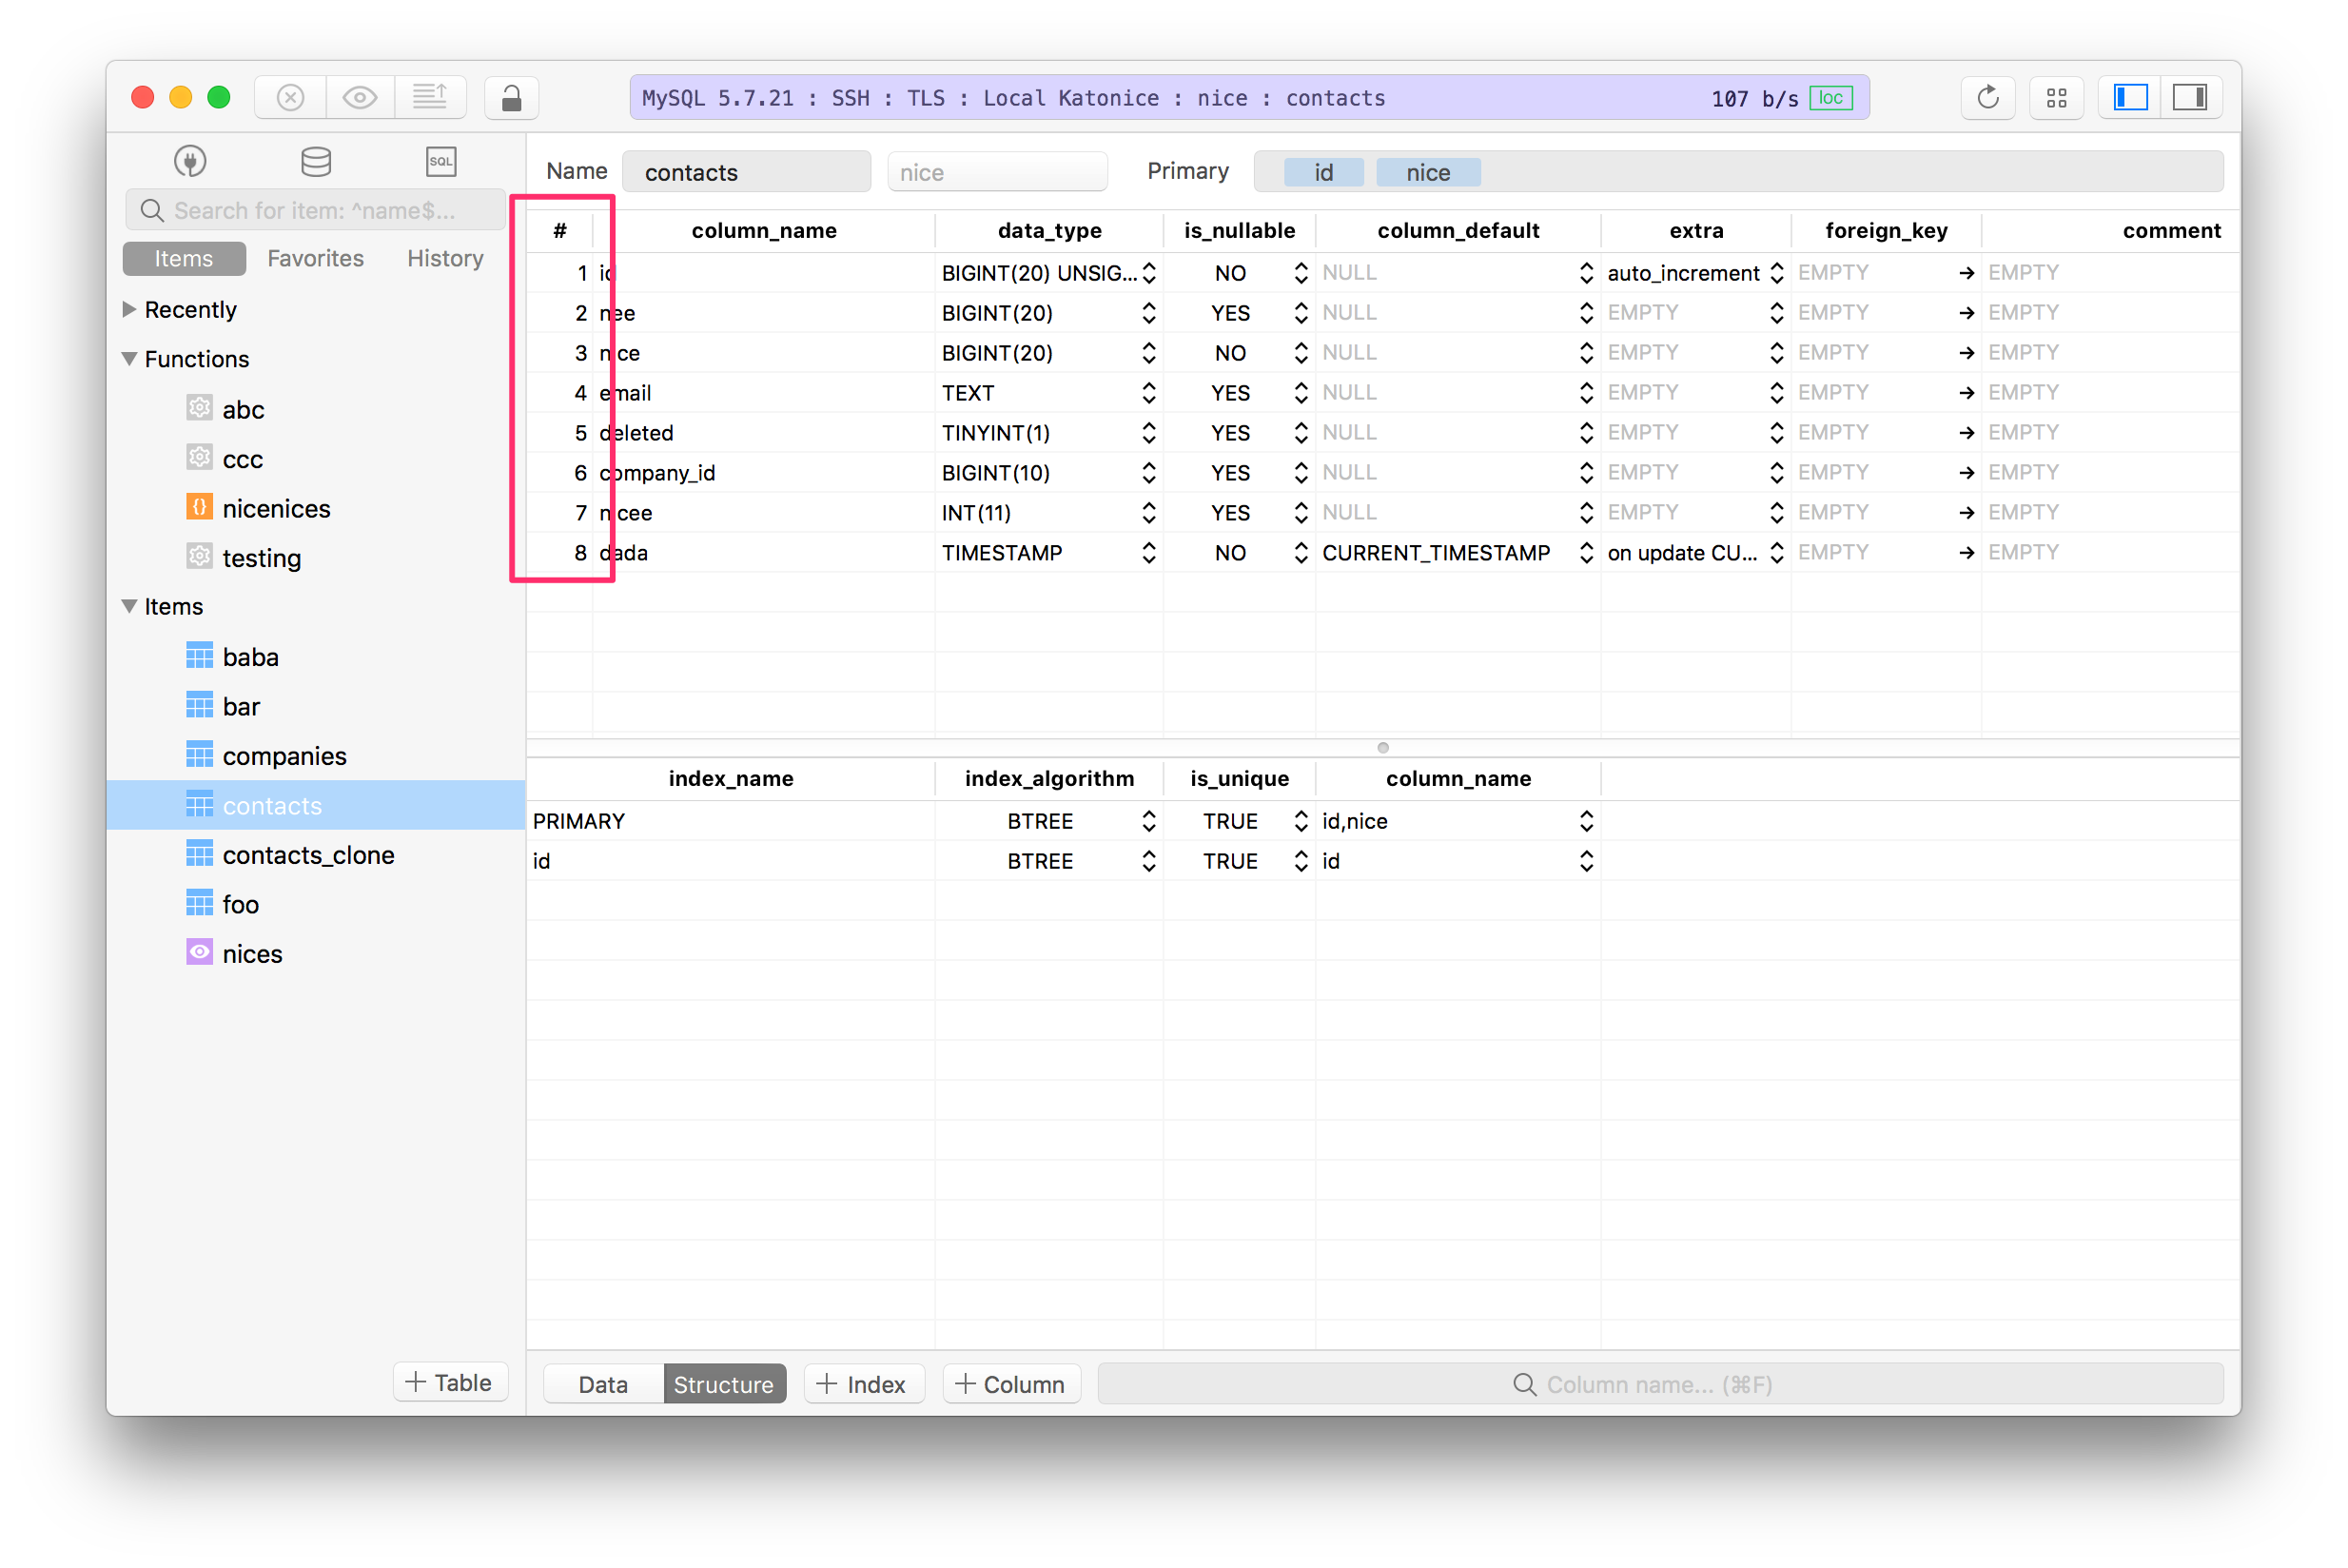The width and height of the screenshot is (2348, 1568).
Task: Click the contacts_clone table icon
Action: click(x=199, y=854)
